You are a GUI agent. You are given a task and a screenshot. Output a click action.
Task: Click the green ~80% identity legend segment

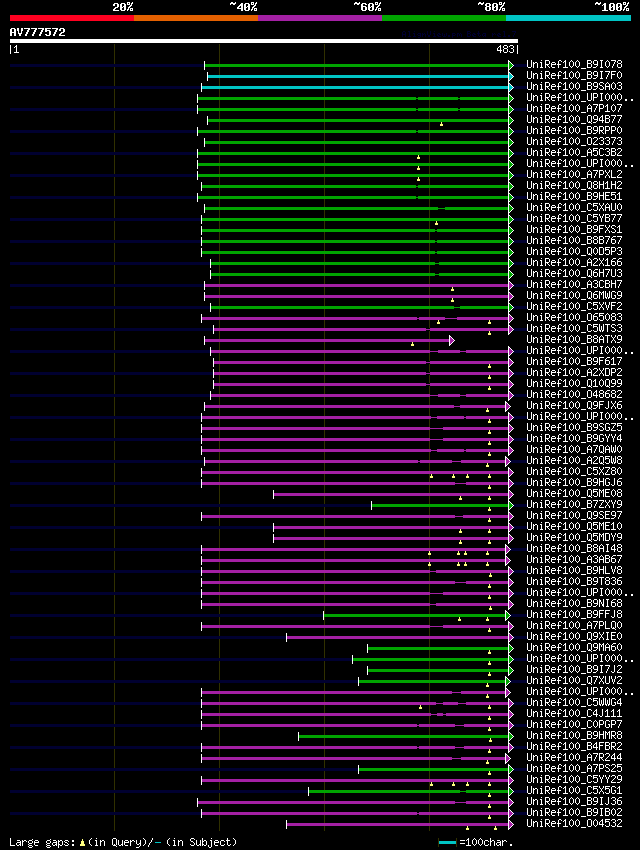tap(444, 18)
